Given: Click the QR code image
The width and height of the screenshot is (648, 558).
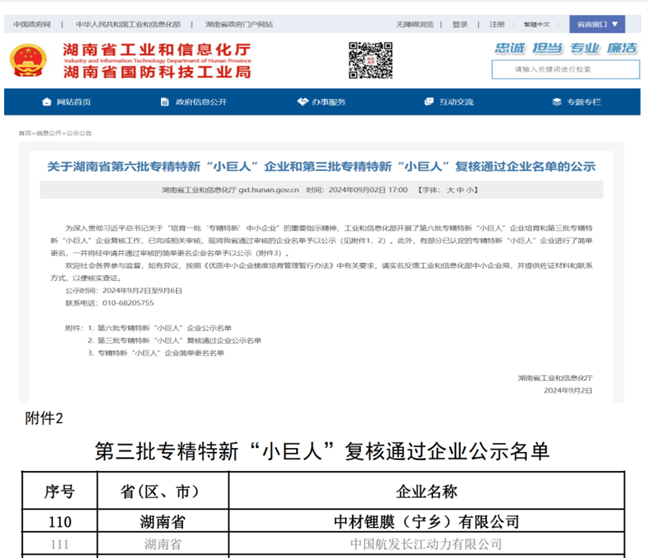Looking at the screenshot, I should pos(369,60).
